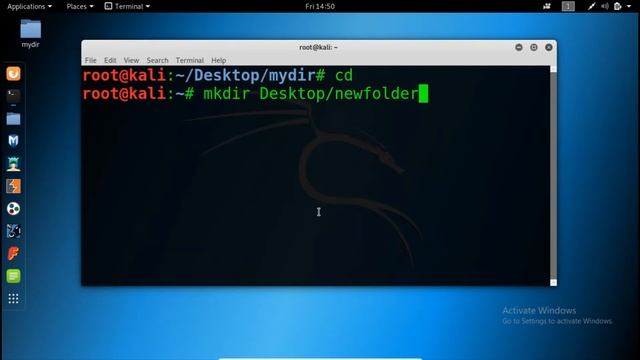Switch workspace using the workspace 1 indicator
The height and width of the screenshot is (360, 640).
[x=568, y=6]
